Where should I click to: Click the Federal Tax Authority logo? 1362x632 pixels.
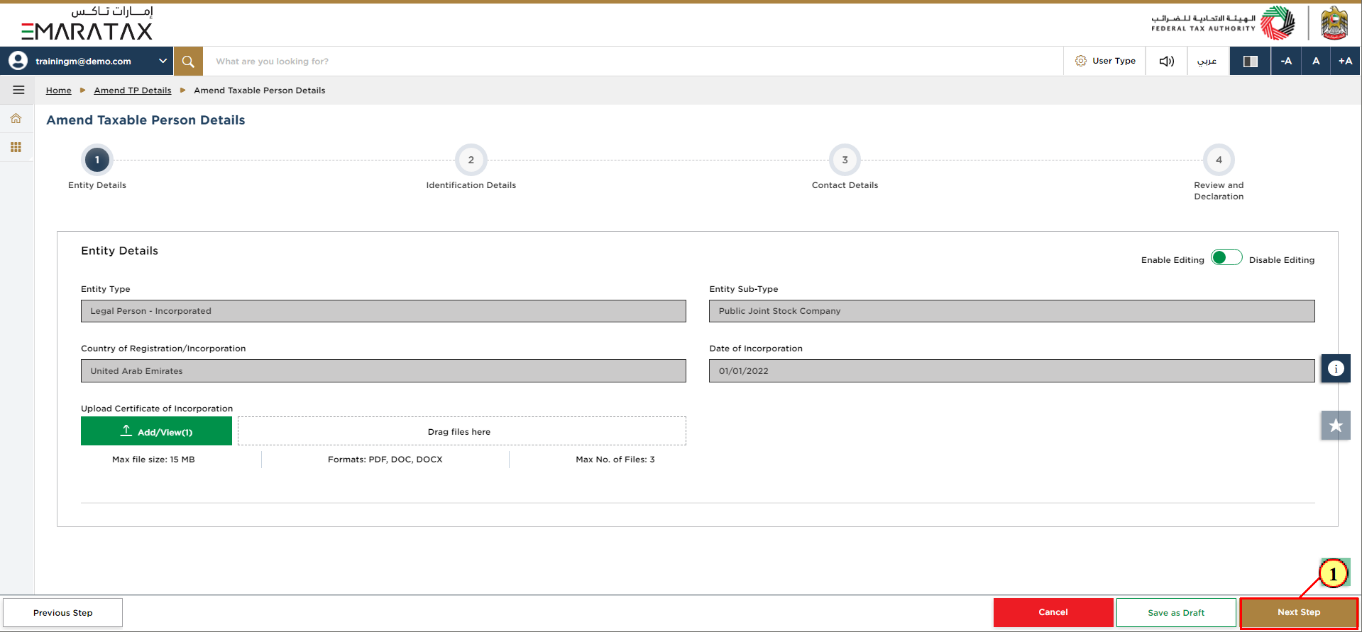coord(1222,23)
